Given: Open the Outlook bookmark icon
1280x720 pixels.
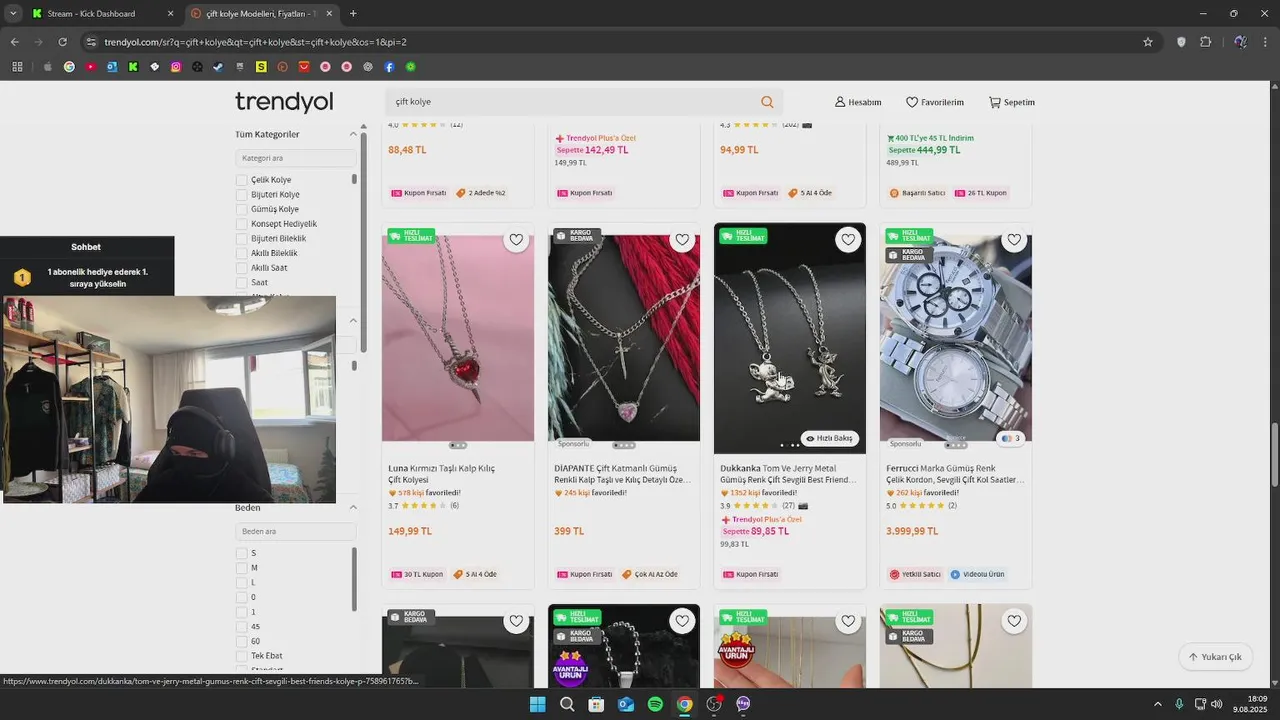Looking at the screenshot, I should [x=111, y=67].
